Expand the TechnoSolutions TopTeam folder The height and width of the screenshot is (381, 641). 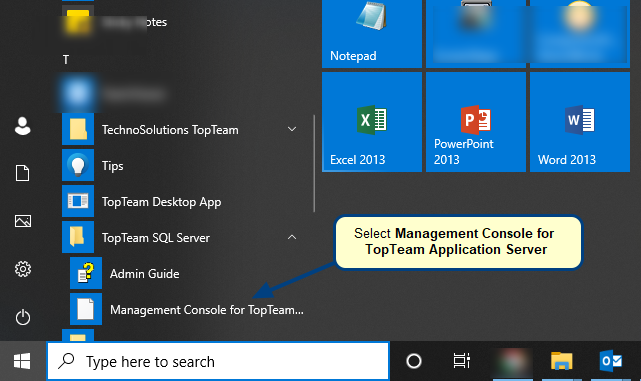tap(291, 130)
